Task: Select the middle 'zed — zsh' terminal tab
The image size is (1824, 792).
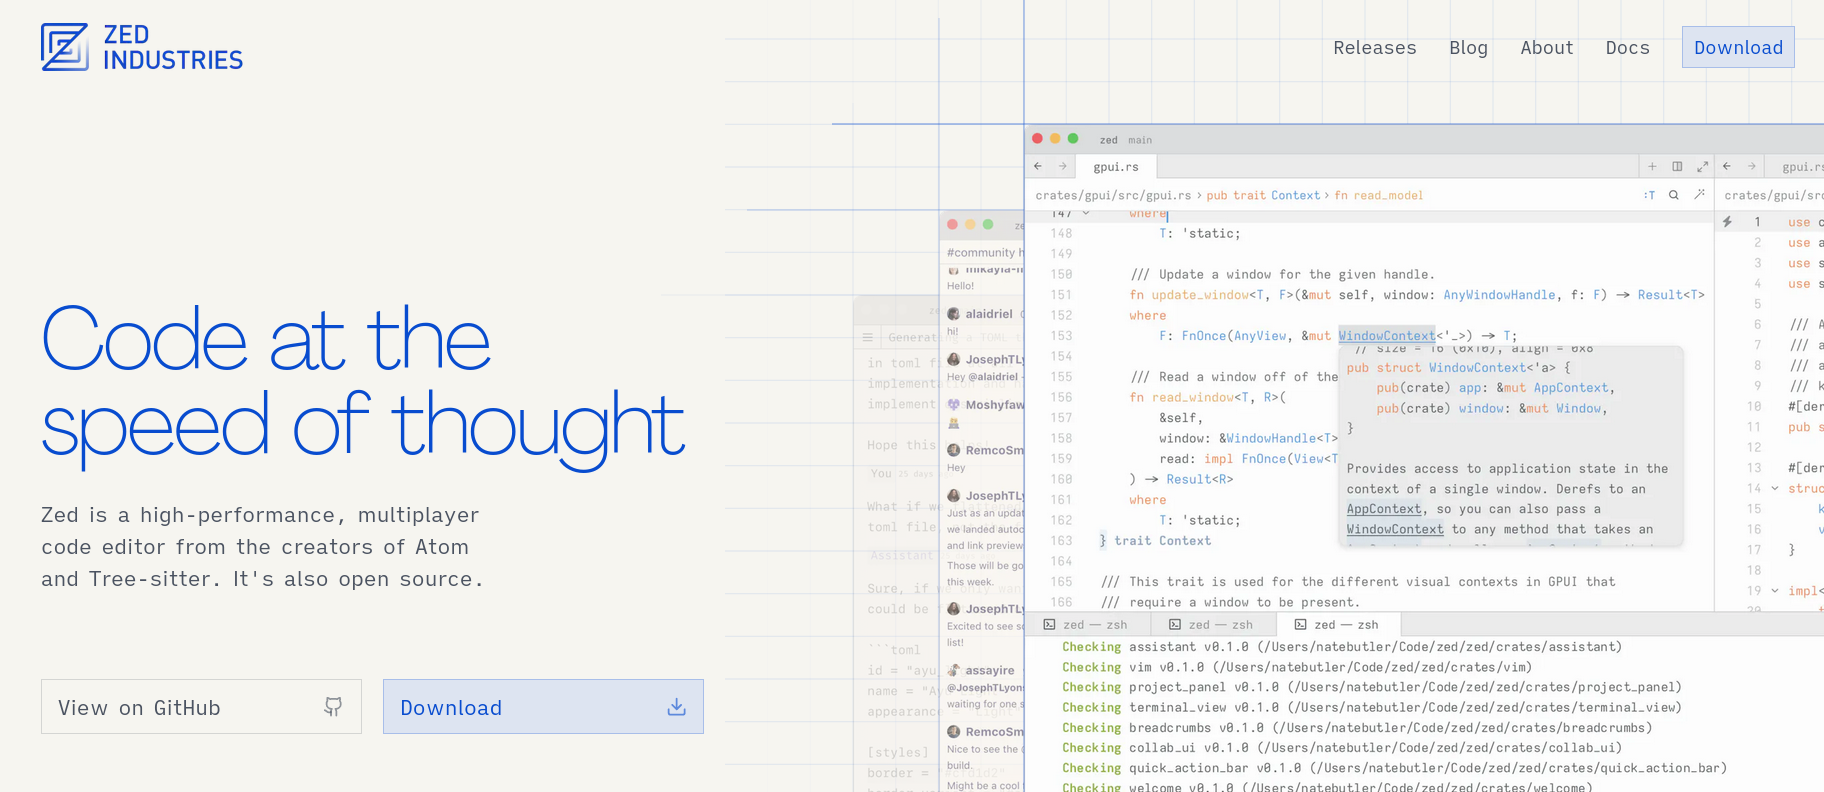Action: pos(1211,624)
